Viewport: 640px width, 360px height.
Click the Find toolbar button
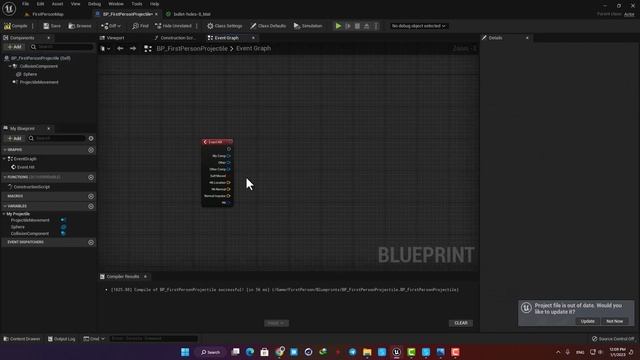pos(140,26)
